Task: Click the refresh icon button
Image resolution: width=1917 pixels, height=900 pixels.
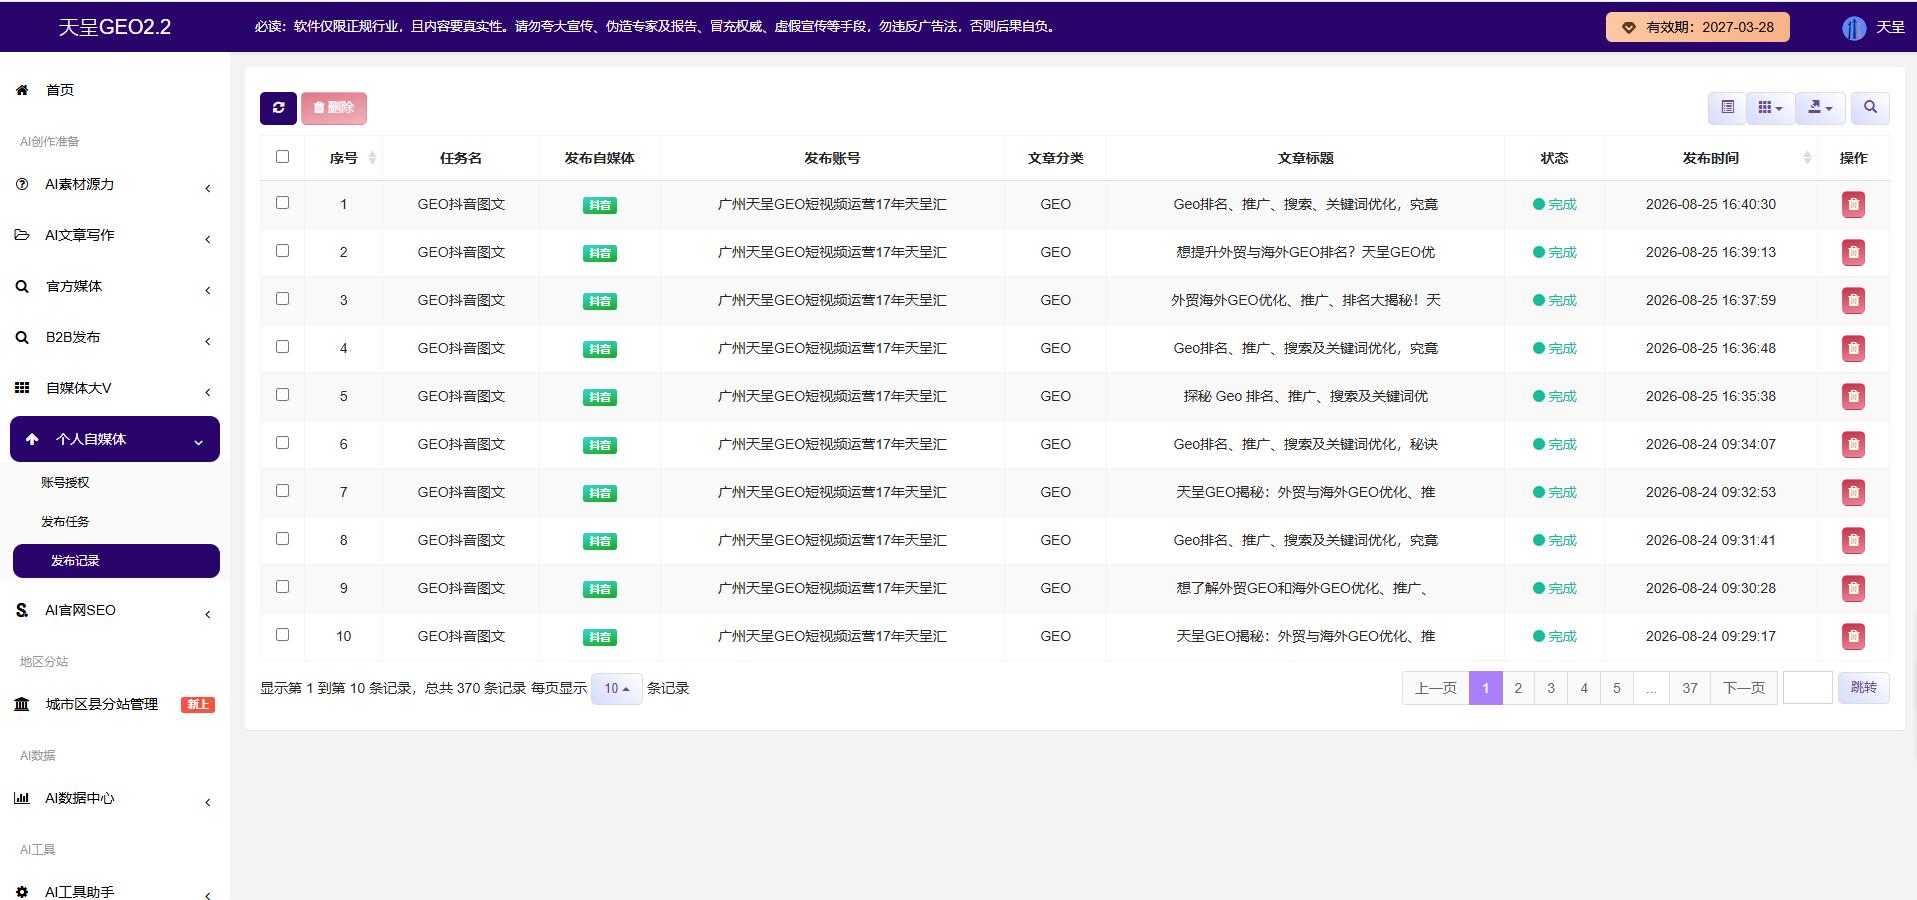Action: point(278,108)
